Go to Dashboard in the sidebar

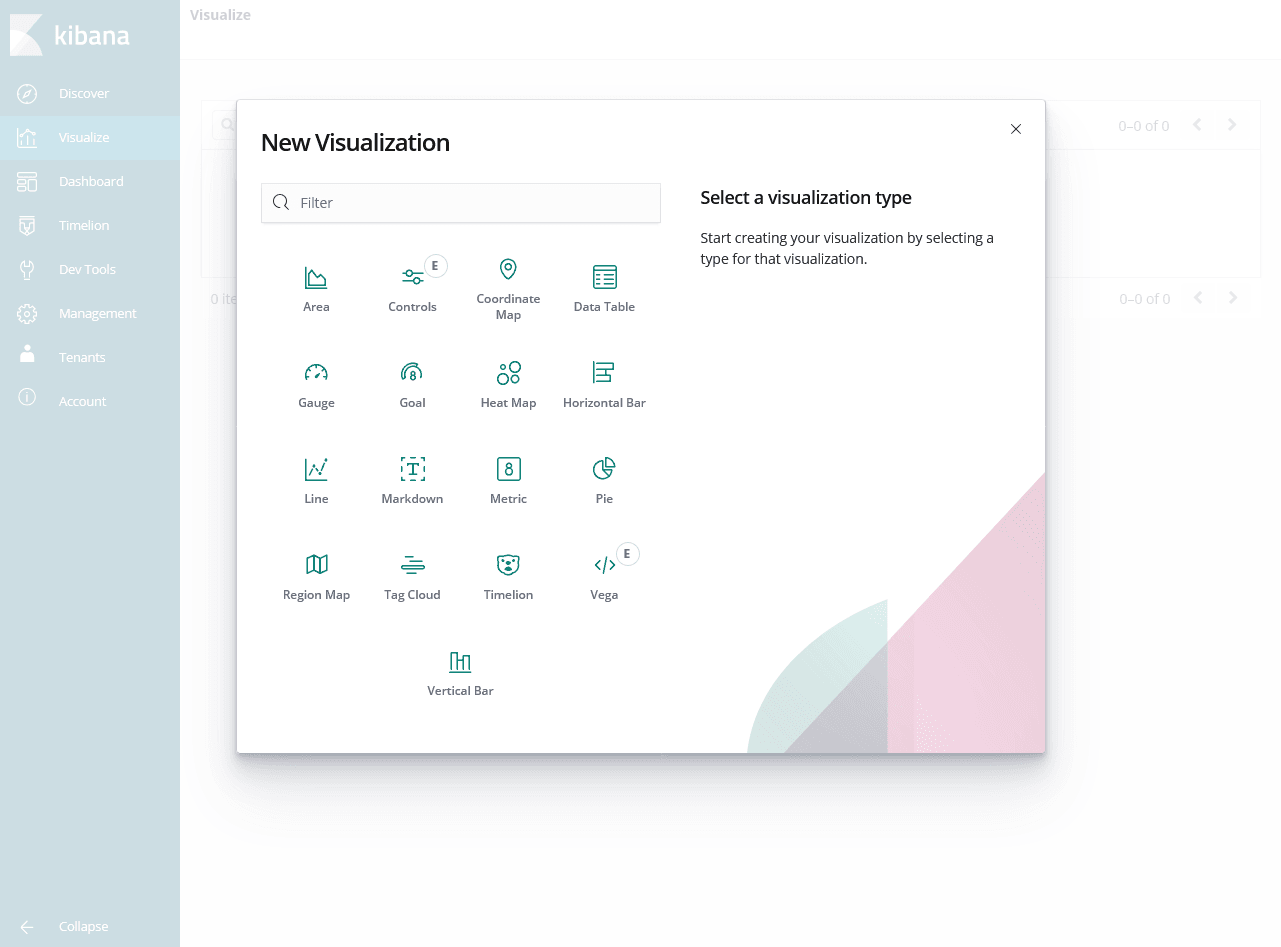click(90, 181)
